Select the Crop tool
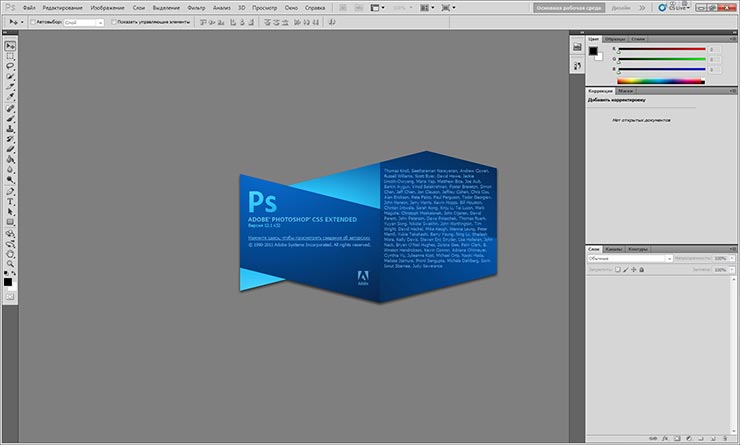Image resolution: width=740 pixels, height=445 pixels. (x=10, y=88)
